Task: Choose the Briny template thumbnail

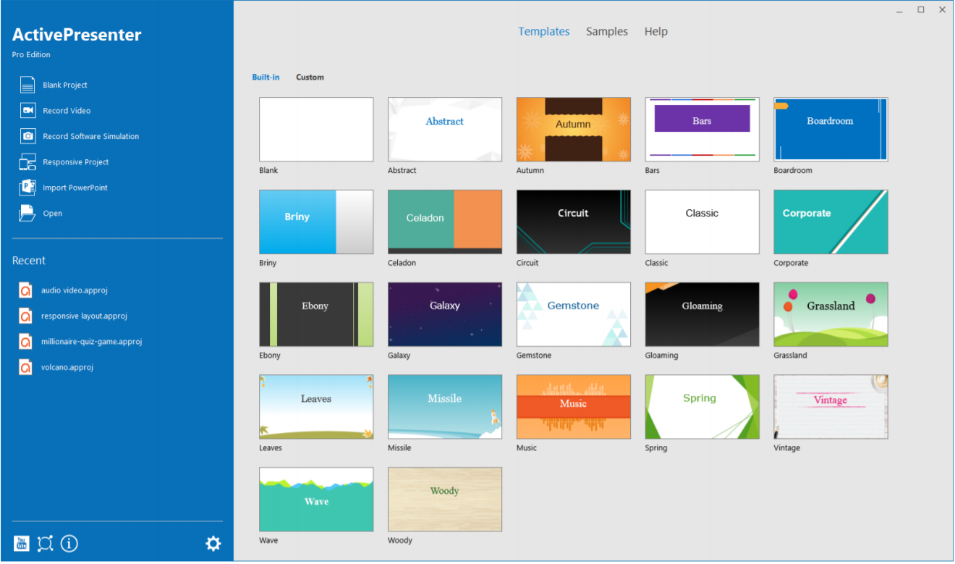Action: [316, 222]
